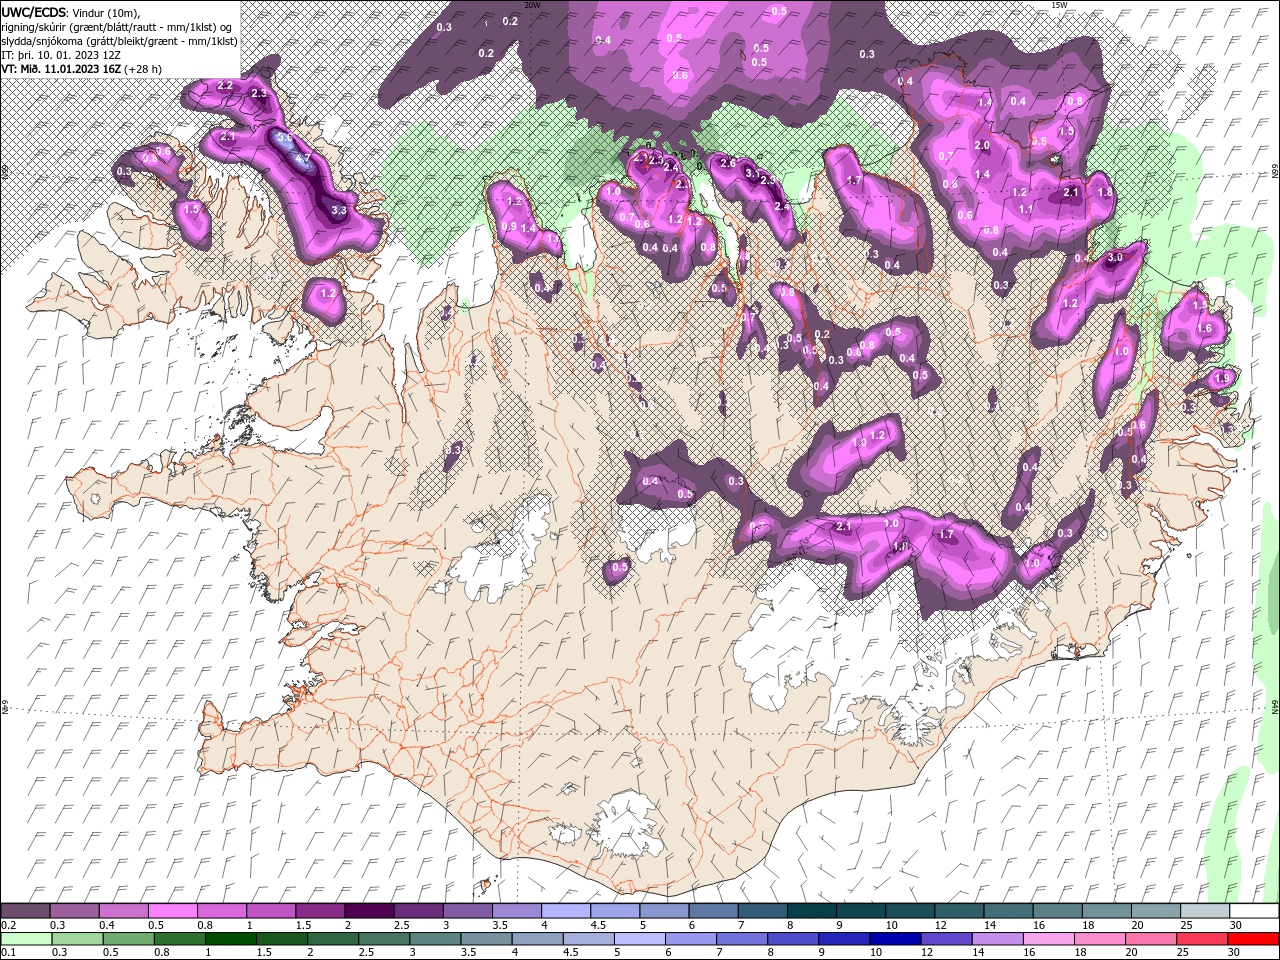Click the 'rigning/skúrir' legend description line
The height and width of the screenshot is (960, 1280).
tap(117, 26)
